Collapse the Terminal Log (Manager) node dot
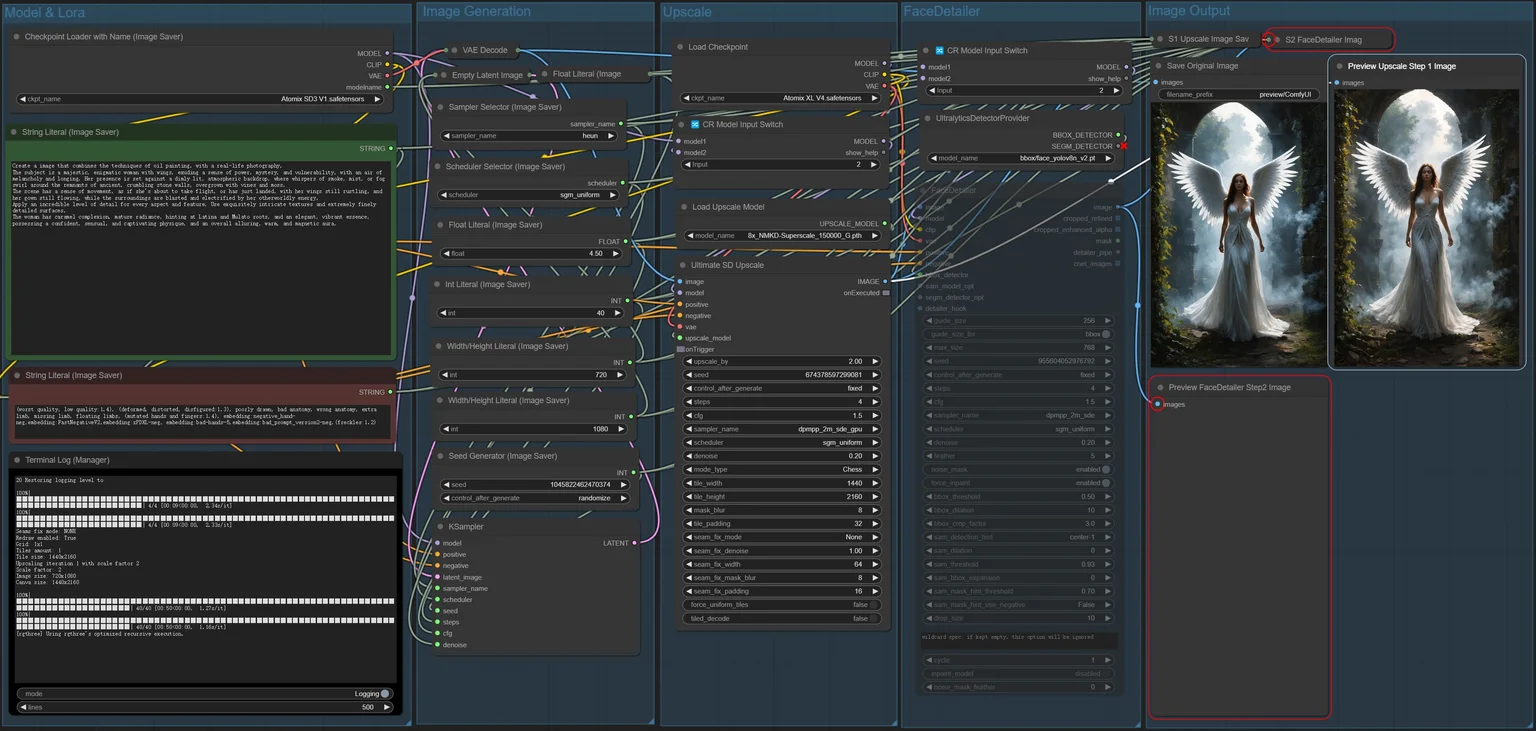1536x731 pixels. pyautogui.click(x=17, y=460)
